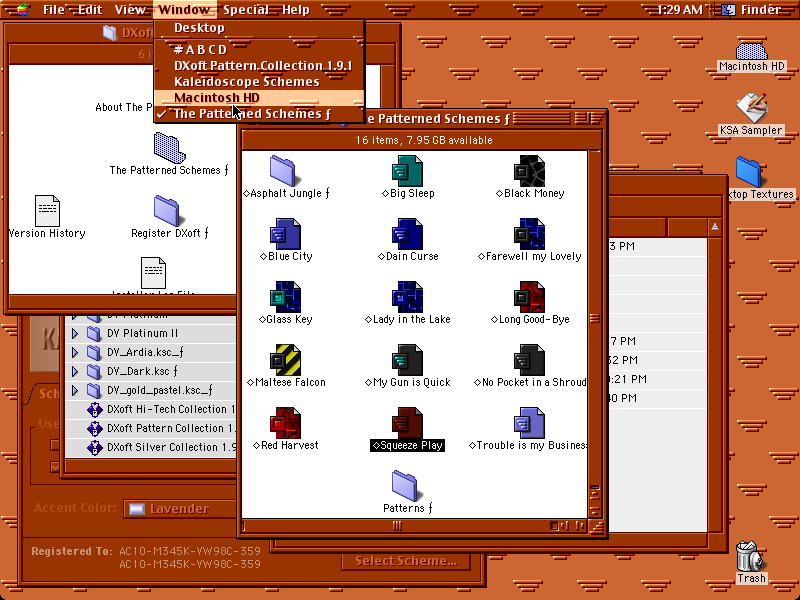Select the Red Harvest scheme icon
Image resolution: width=800 pixels, height=600 pixels.
coord(285,423)
